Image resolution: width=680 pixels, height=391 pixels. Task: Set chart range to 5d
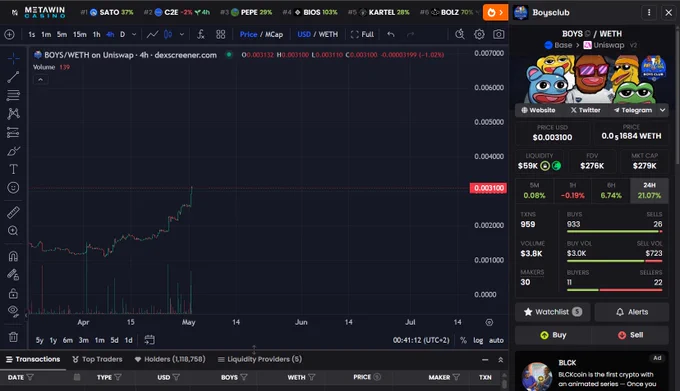point(114,340)
